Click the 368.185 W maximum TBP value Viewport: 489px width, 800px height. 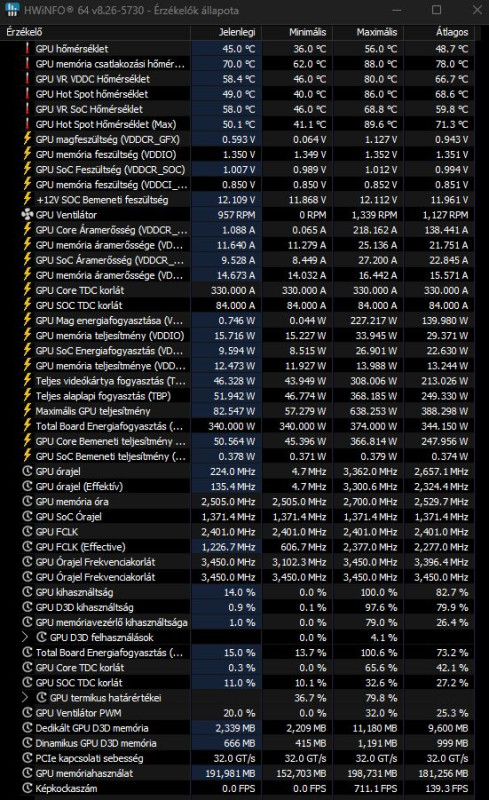(372, 396)
